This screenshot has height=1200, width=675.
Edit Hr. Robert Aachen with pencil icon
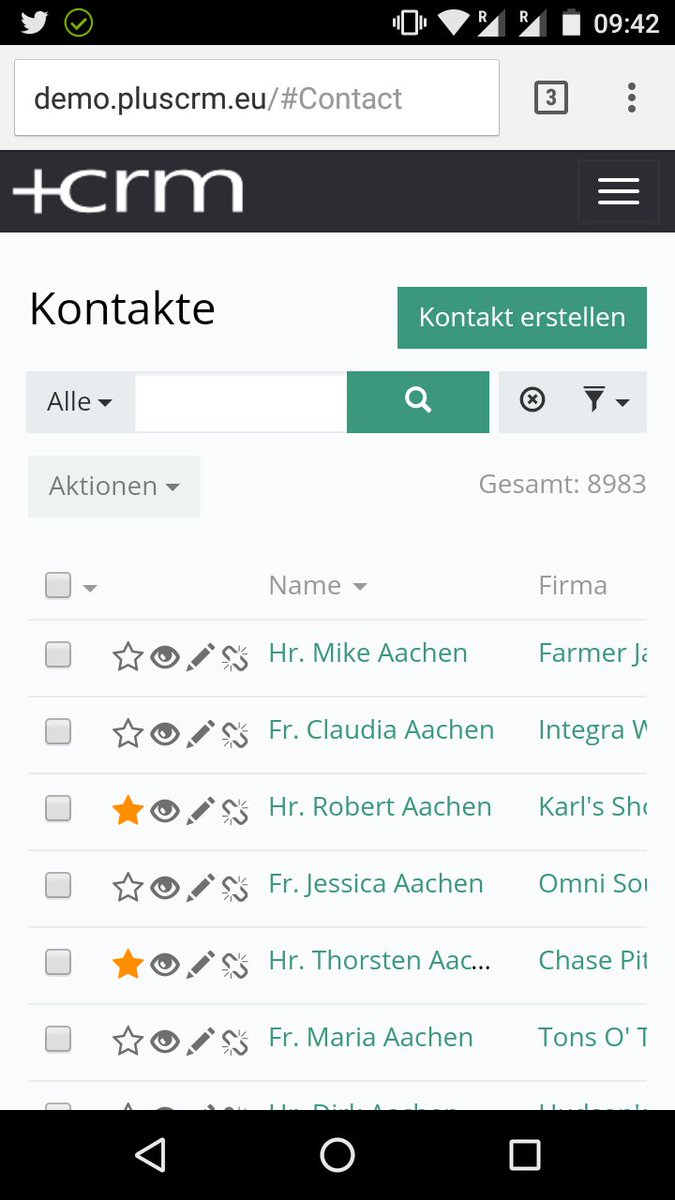[200, 811]
